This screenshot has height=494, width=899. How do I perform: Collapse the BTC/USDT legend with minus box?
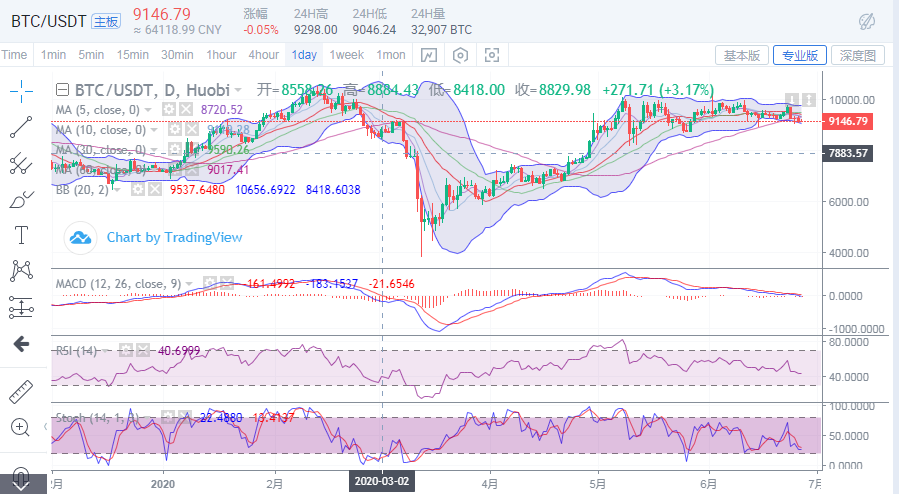click(62, 89)
